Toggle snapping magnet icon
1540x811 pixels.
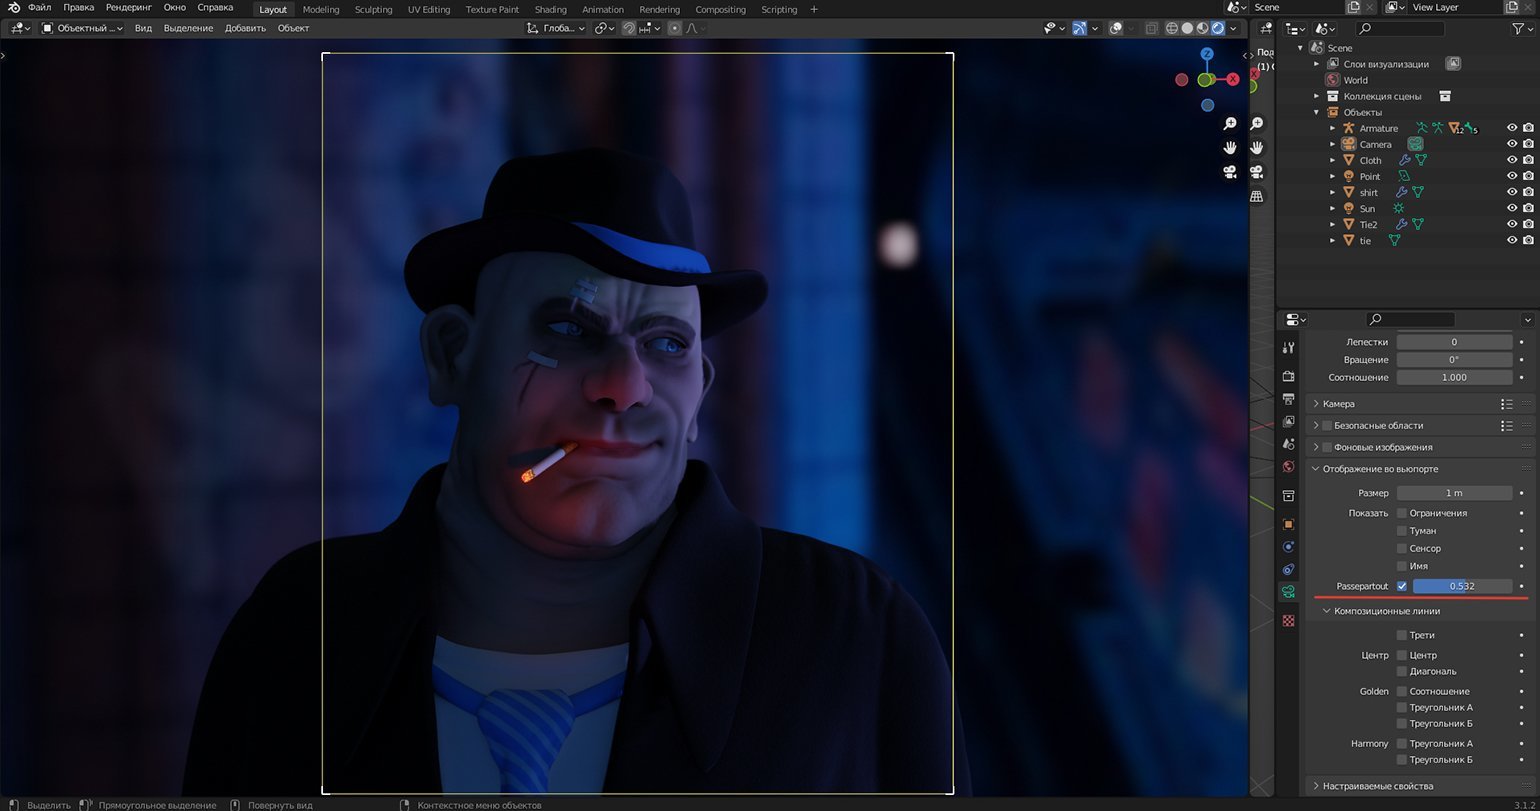click(x=628, y=28)
